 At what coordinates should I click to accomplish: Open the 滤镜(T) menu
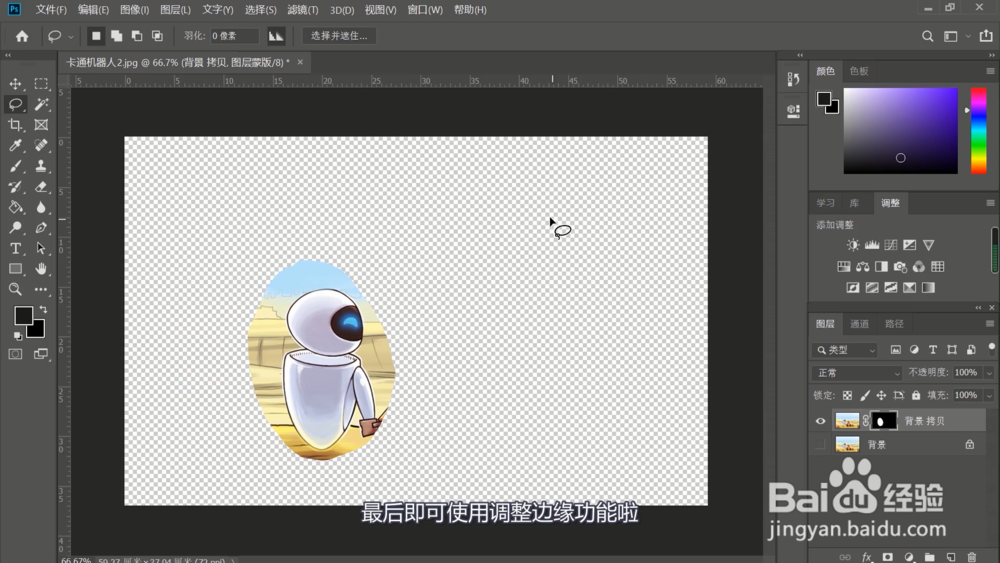pos(303,10)
